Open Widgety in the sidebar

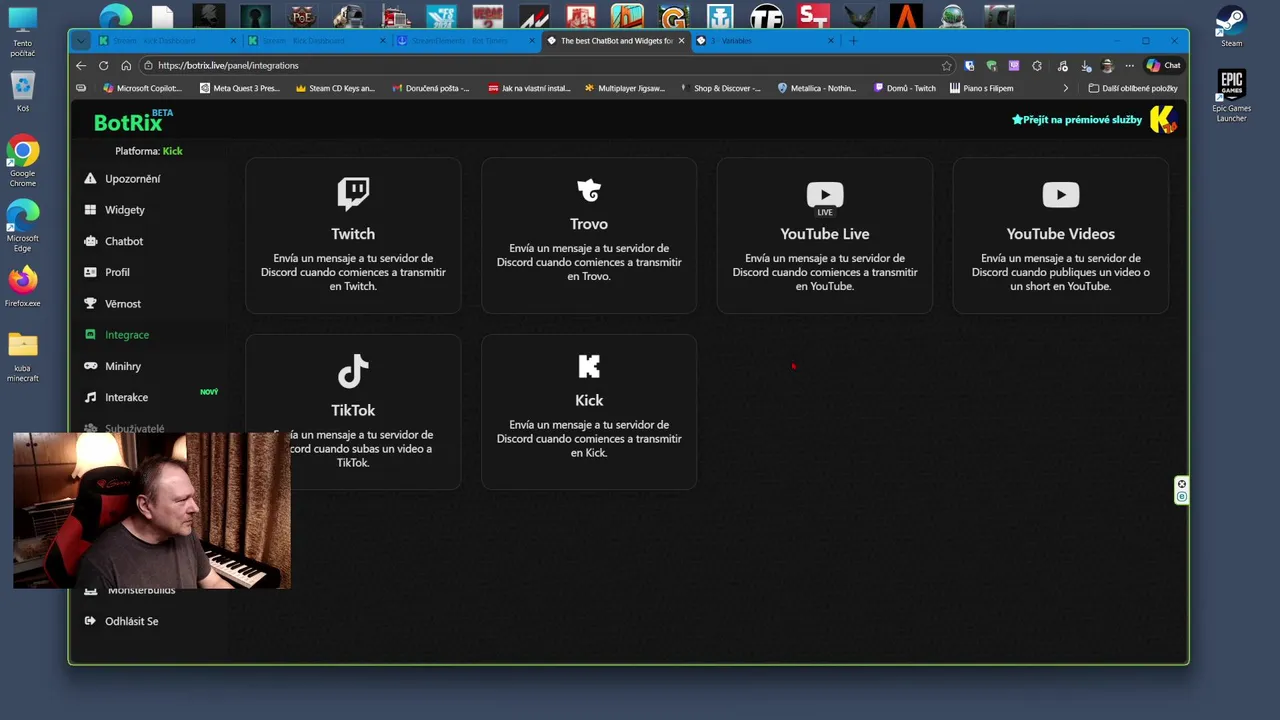(x=125, y=210)
